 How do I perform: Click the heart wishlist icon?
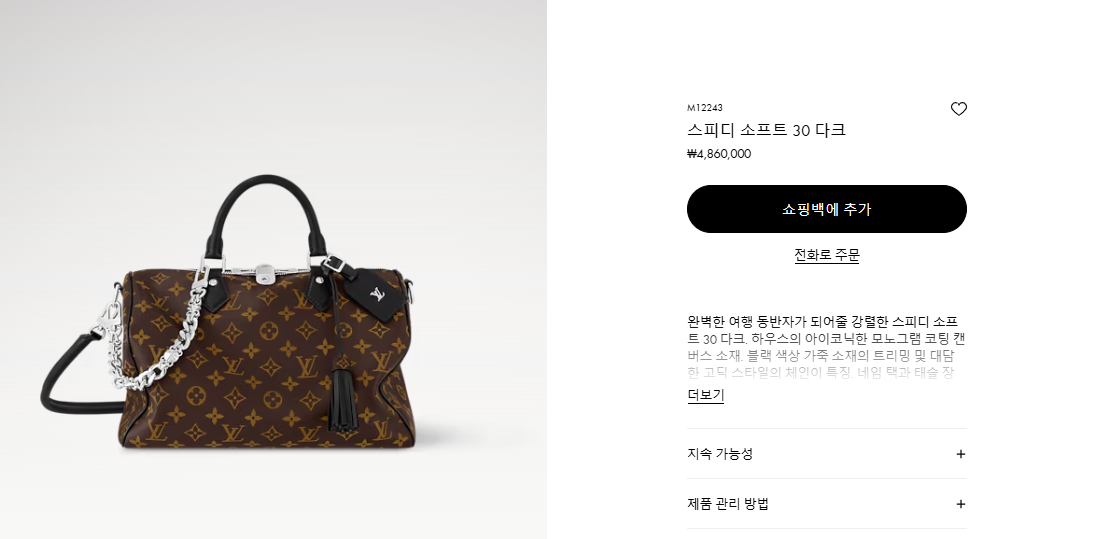click(x=958, y=109)
